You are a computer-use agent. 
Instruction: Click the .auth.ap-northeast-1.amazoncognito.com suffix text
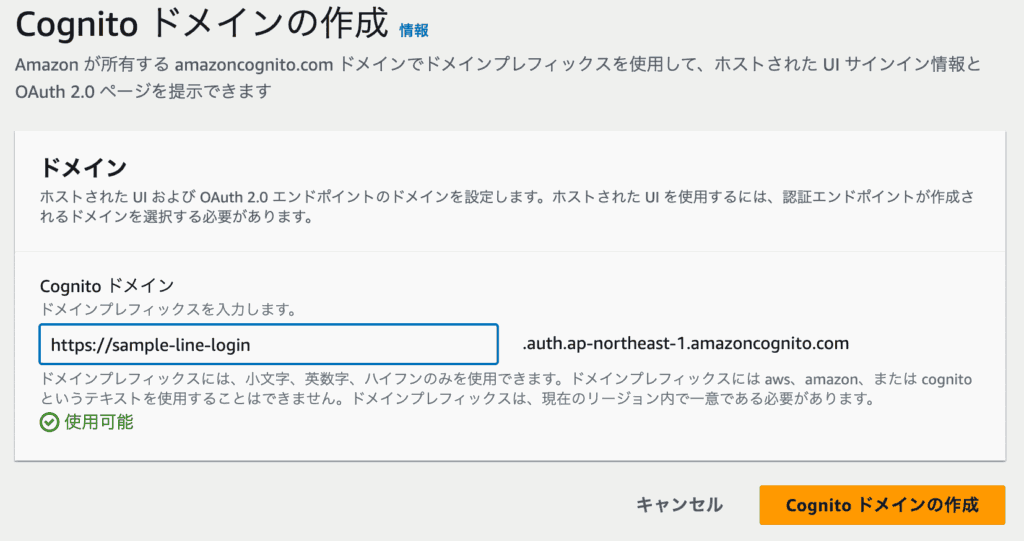coord(685,344)
